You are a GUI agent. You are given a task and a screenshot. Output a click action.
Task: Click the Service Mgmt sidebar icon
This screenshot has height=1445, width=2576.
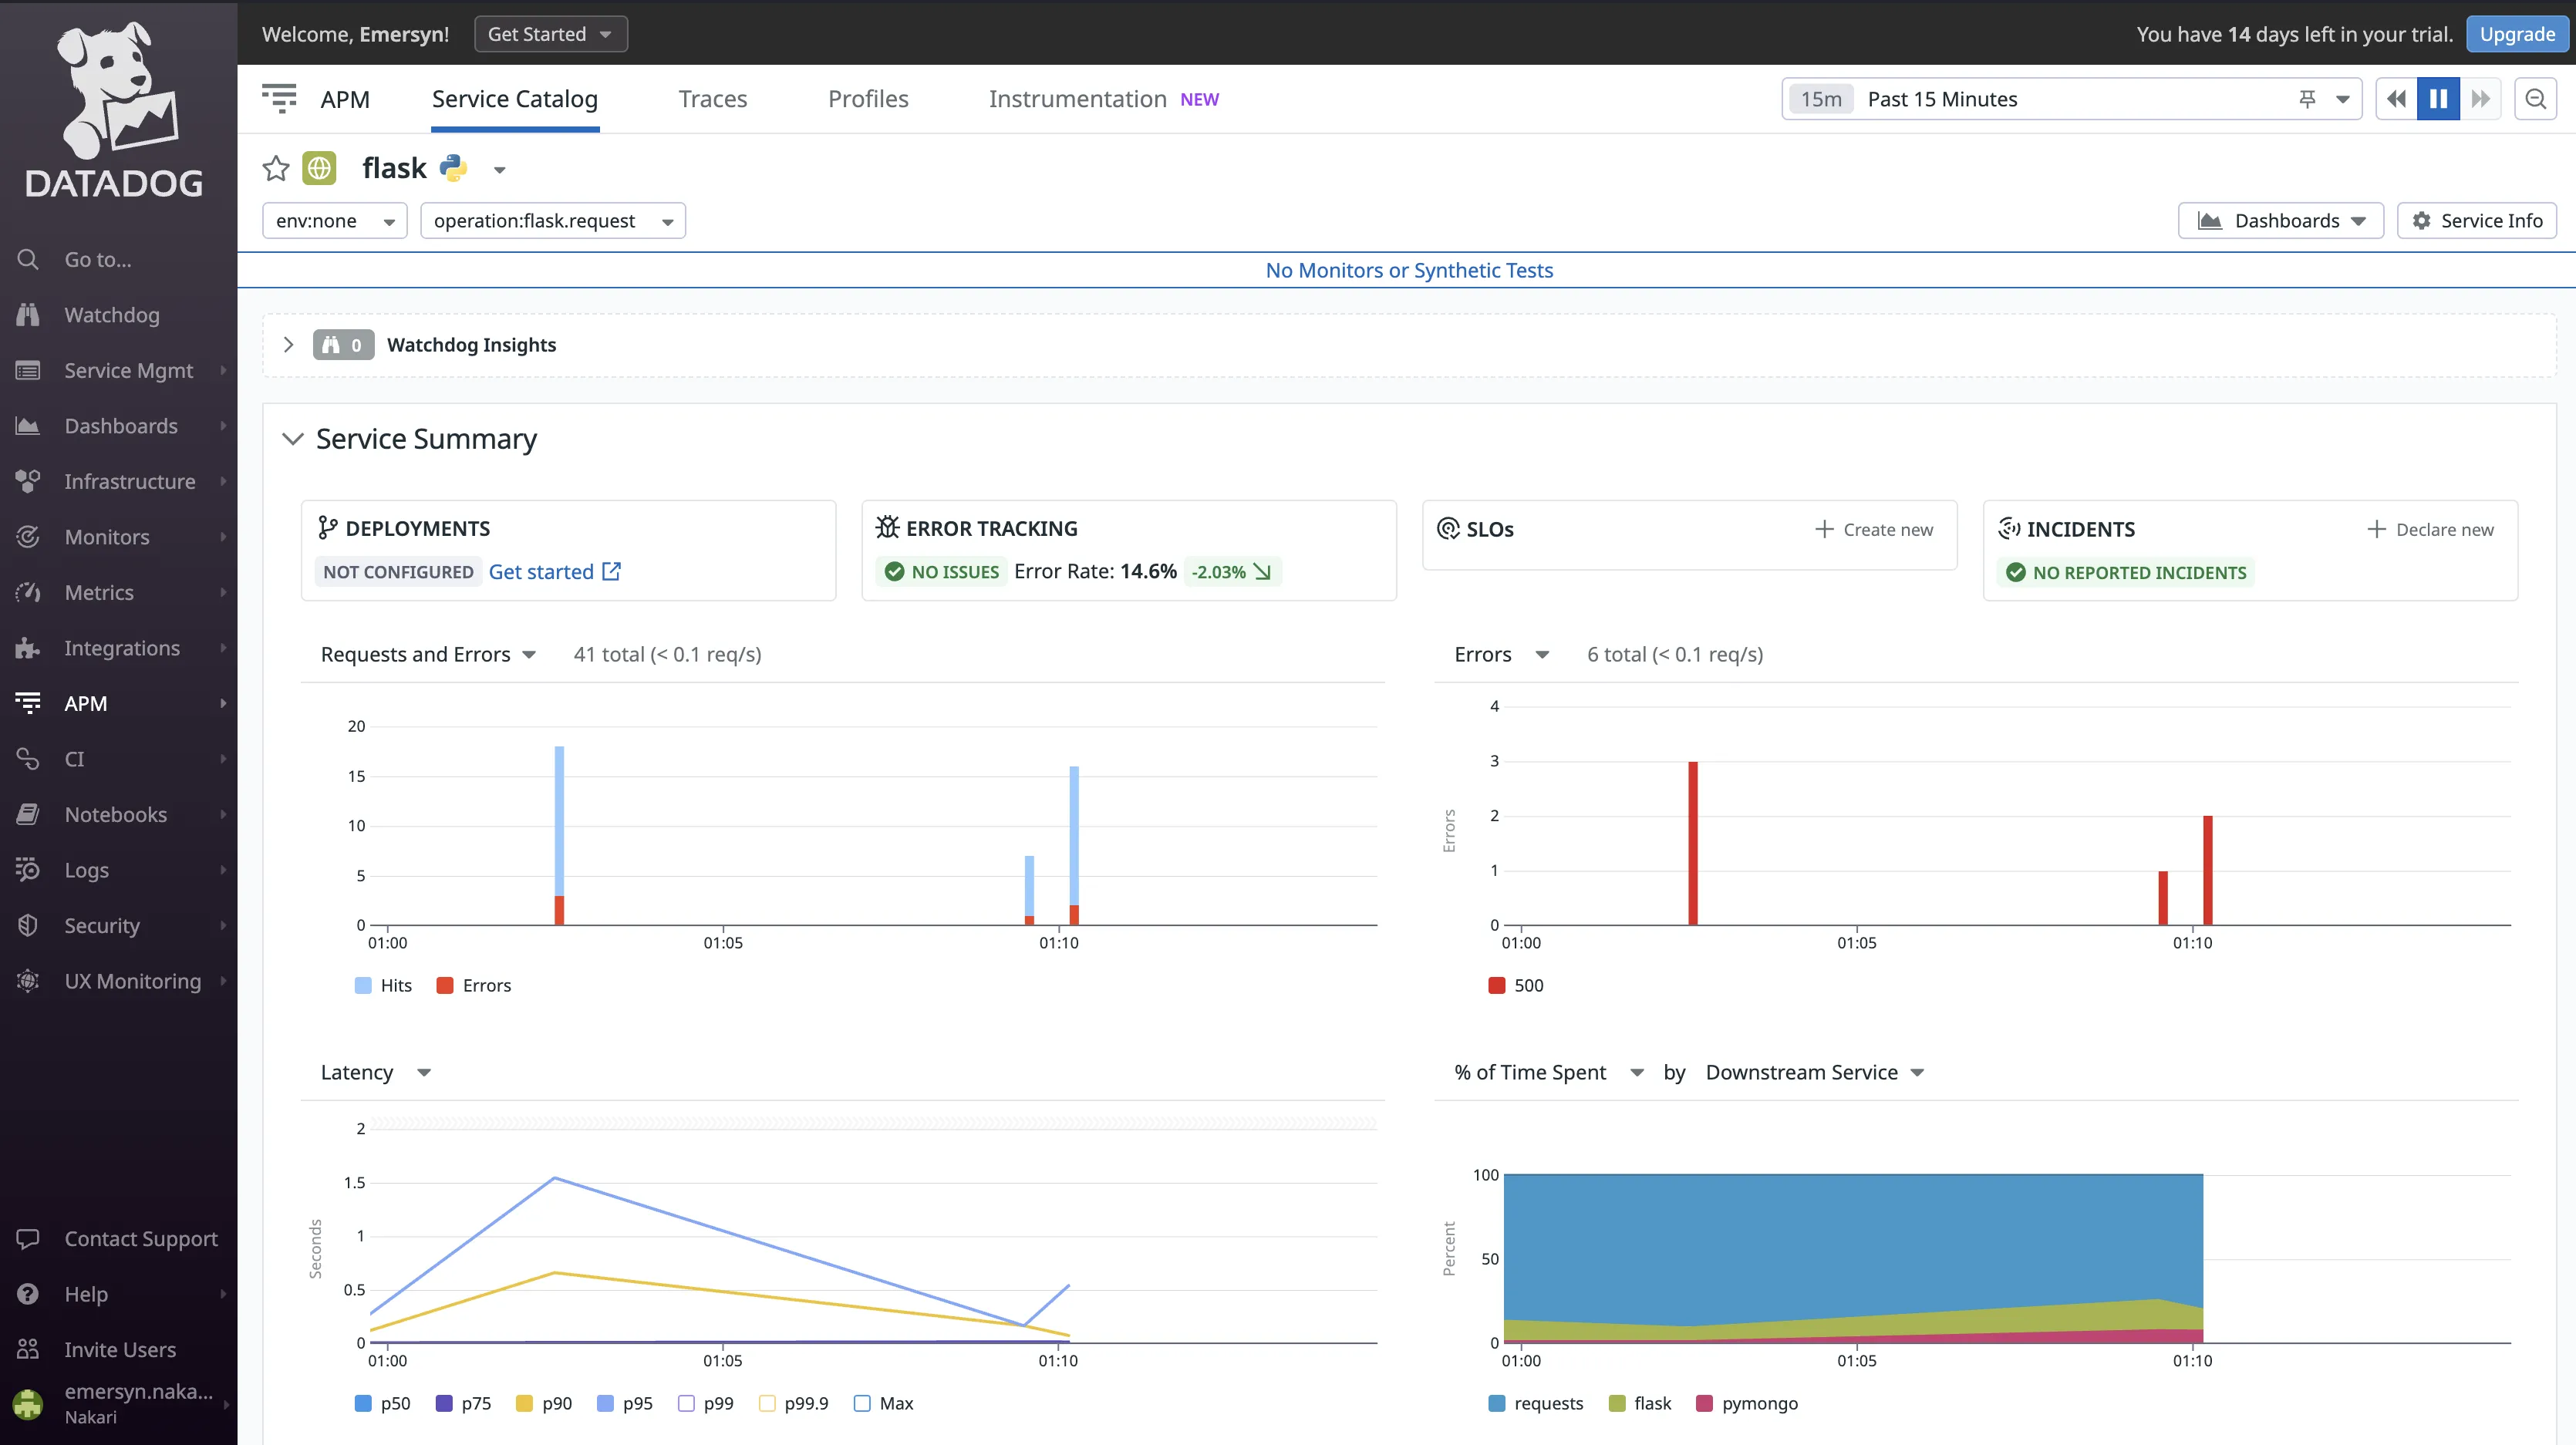point(26,369)
